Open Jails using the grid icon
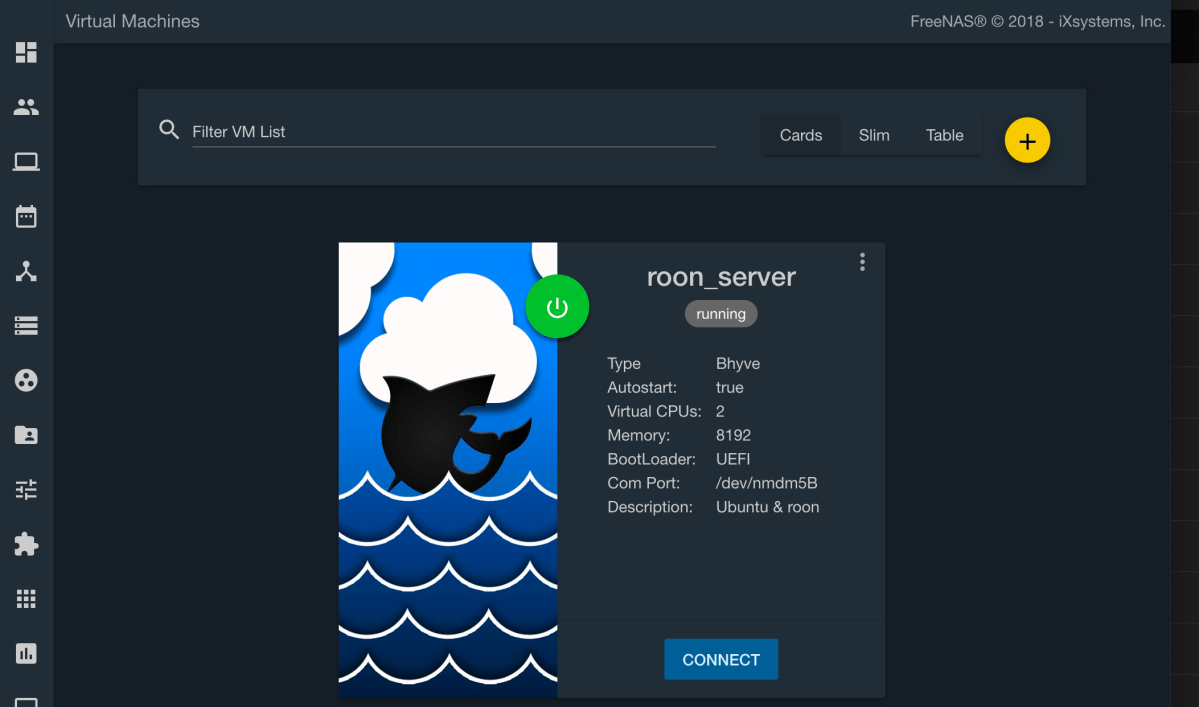This screenshot has height=707, width=1199. [x=26, y=599]
